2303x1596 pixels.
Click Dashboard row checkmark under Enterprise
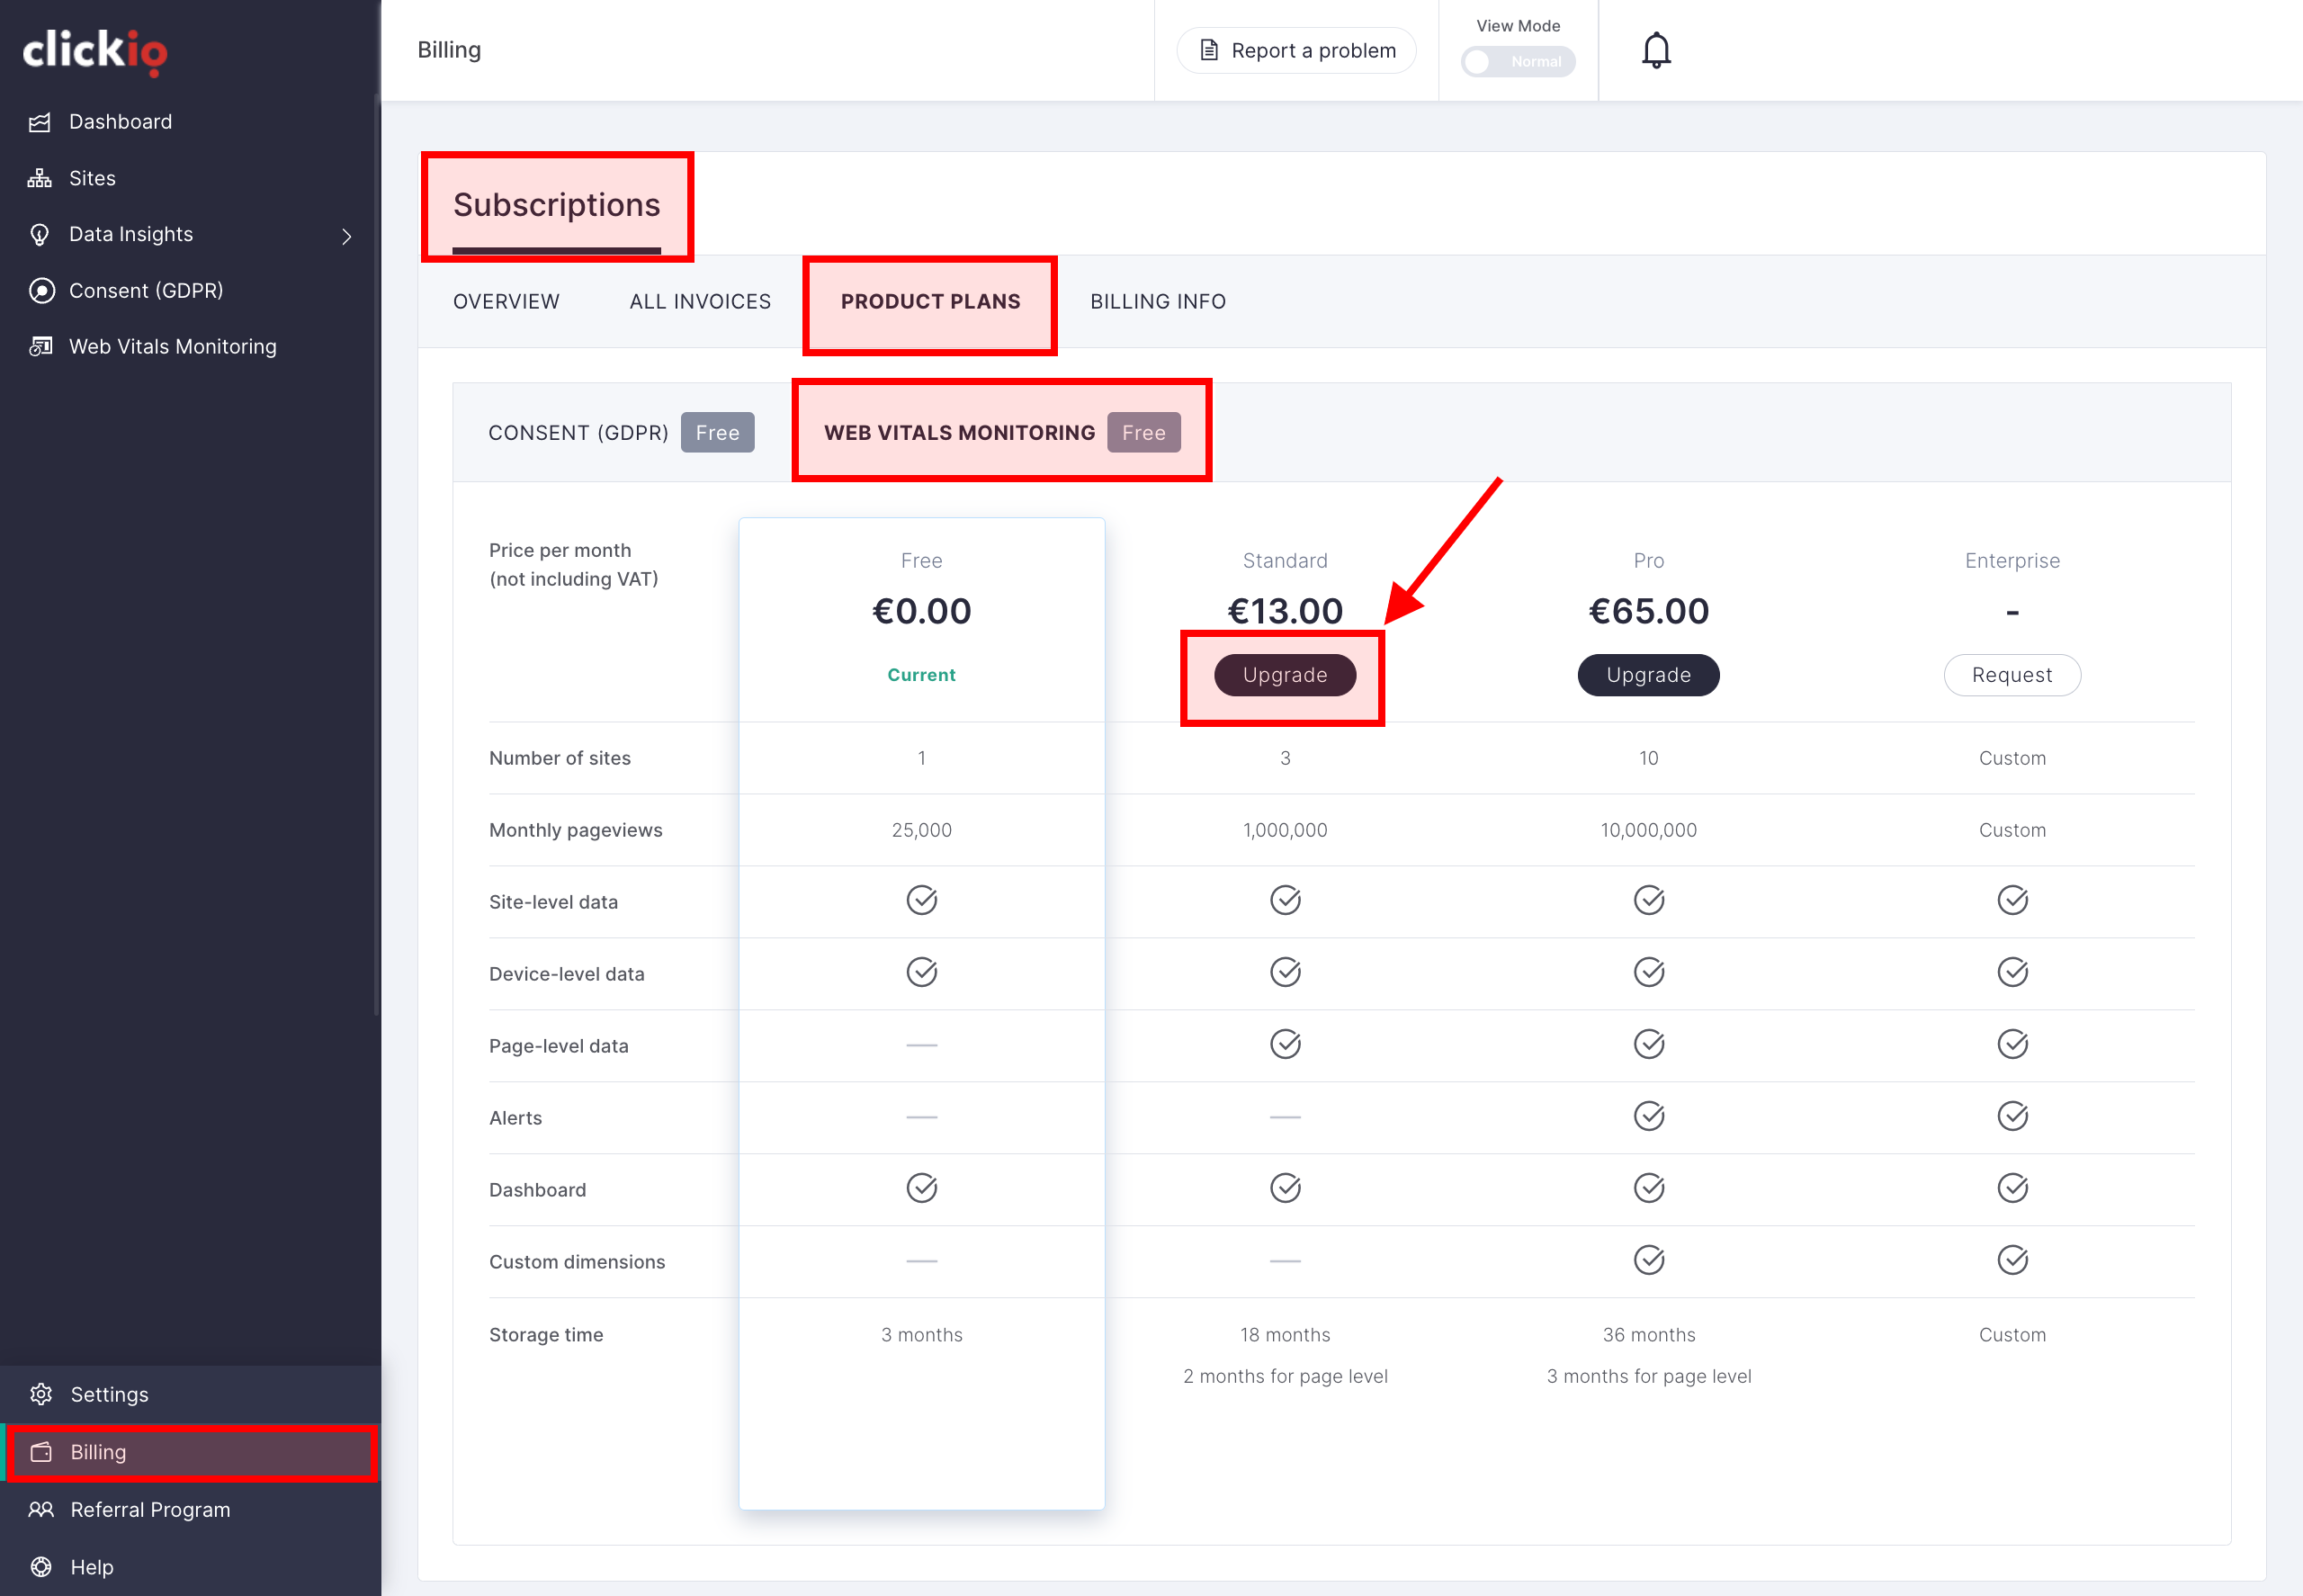2012,1188
